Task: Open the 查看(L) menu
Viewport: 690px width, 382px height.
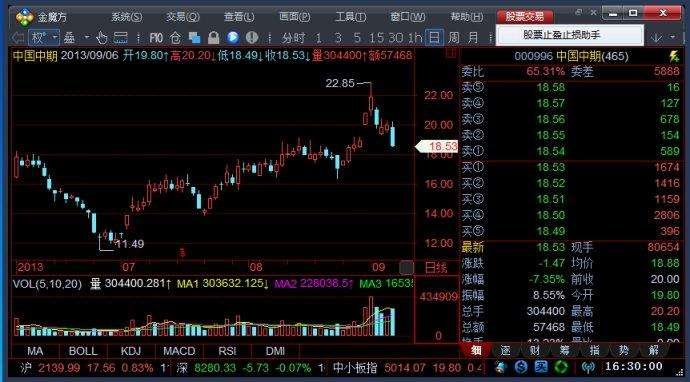Action: click(x=239, y=17)
